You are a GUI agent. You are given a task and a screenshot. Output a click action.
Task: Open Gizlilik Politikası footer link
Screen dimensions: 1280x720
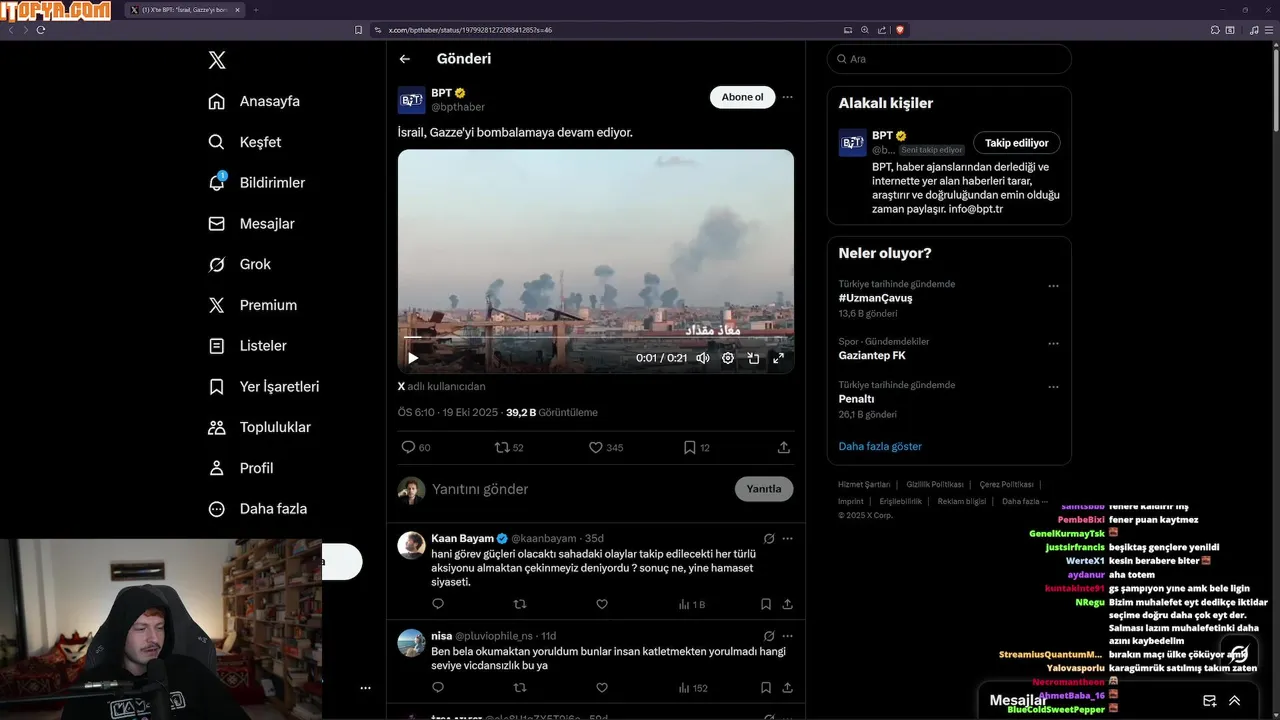pyautogui.click(x=935, y=484)
